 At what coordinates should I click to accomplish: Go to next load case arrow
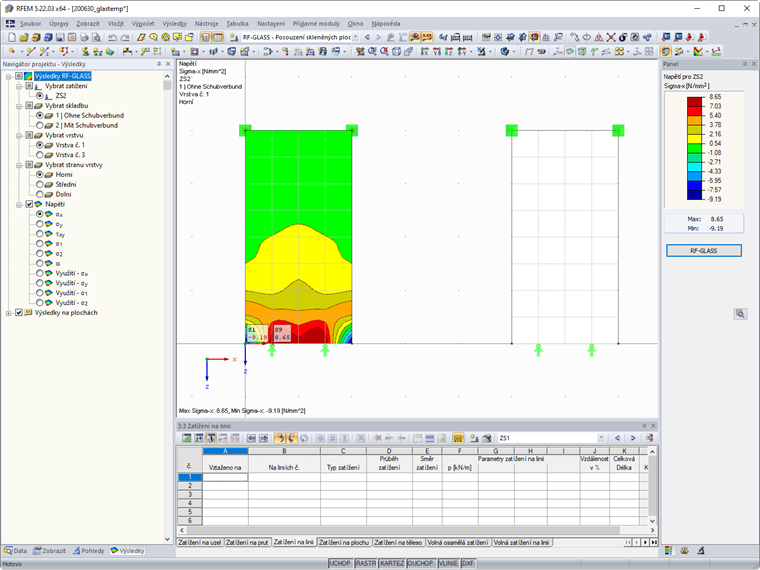point(379,37)
